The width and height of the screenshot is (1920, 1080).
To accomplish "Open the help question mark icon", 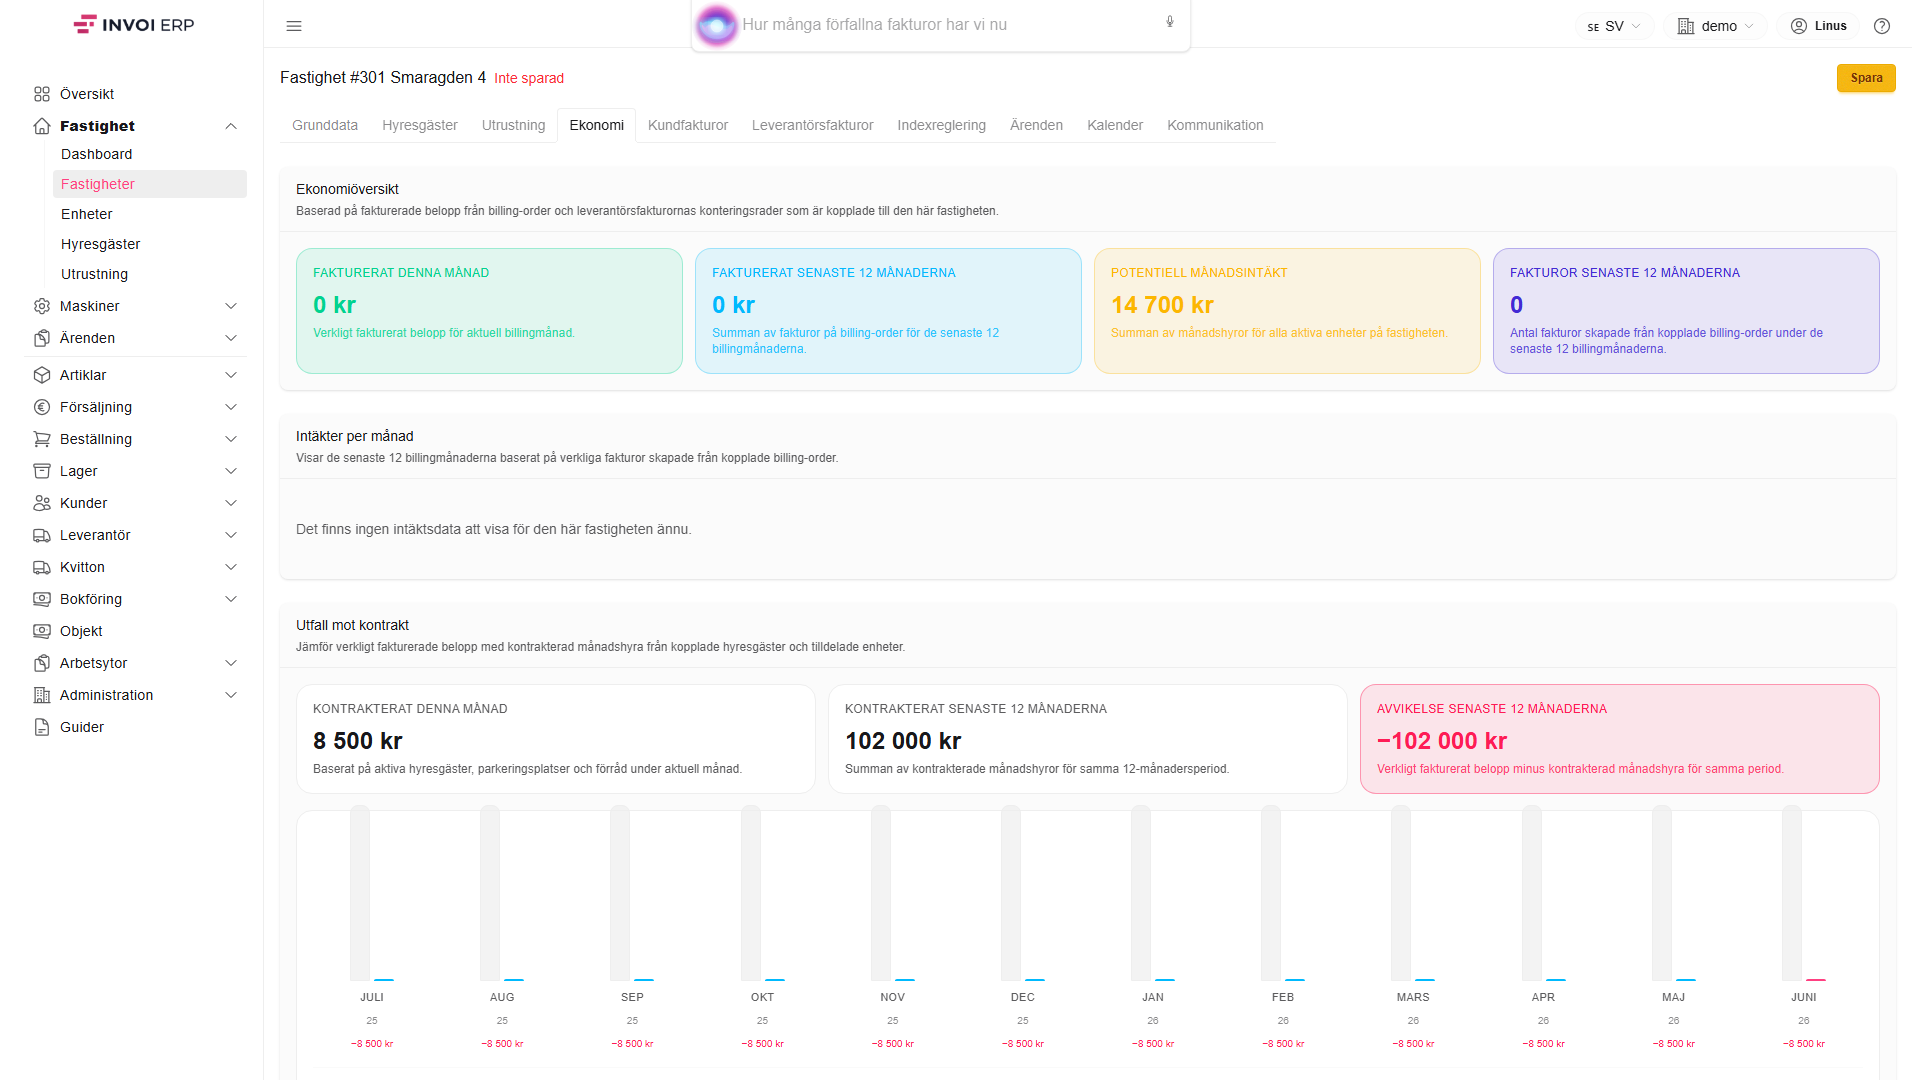I will click(1882, 26).
